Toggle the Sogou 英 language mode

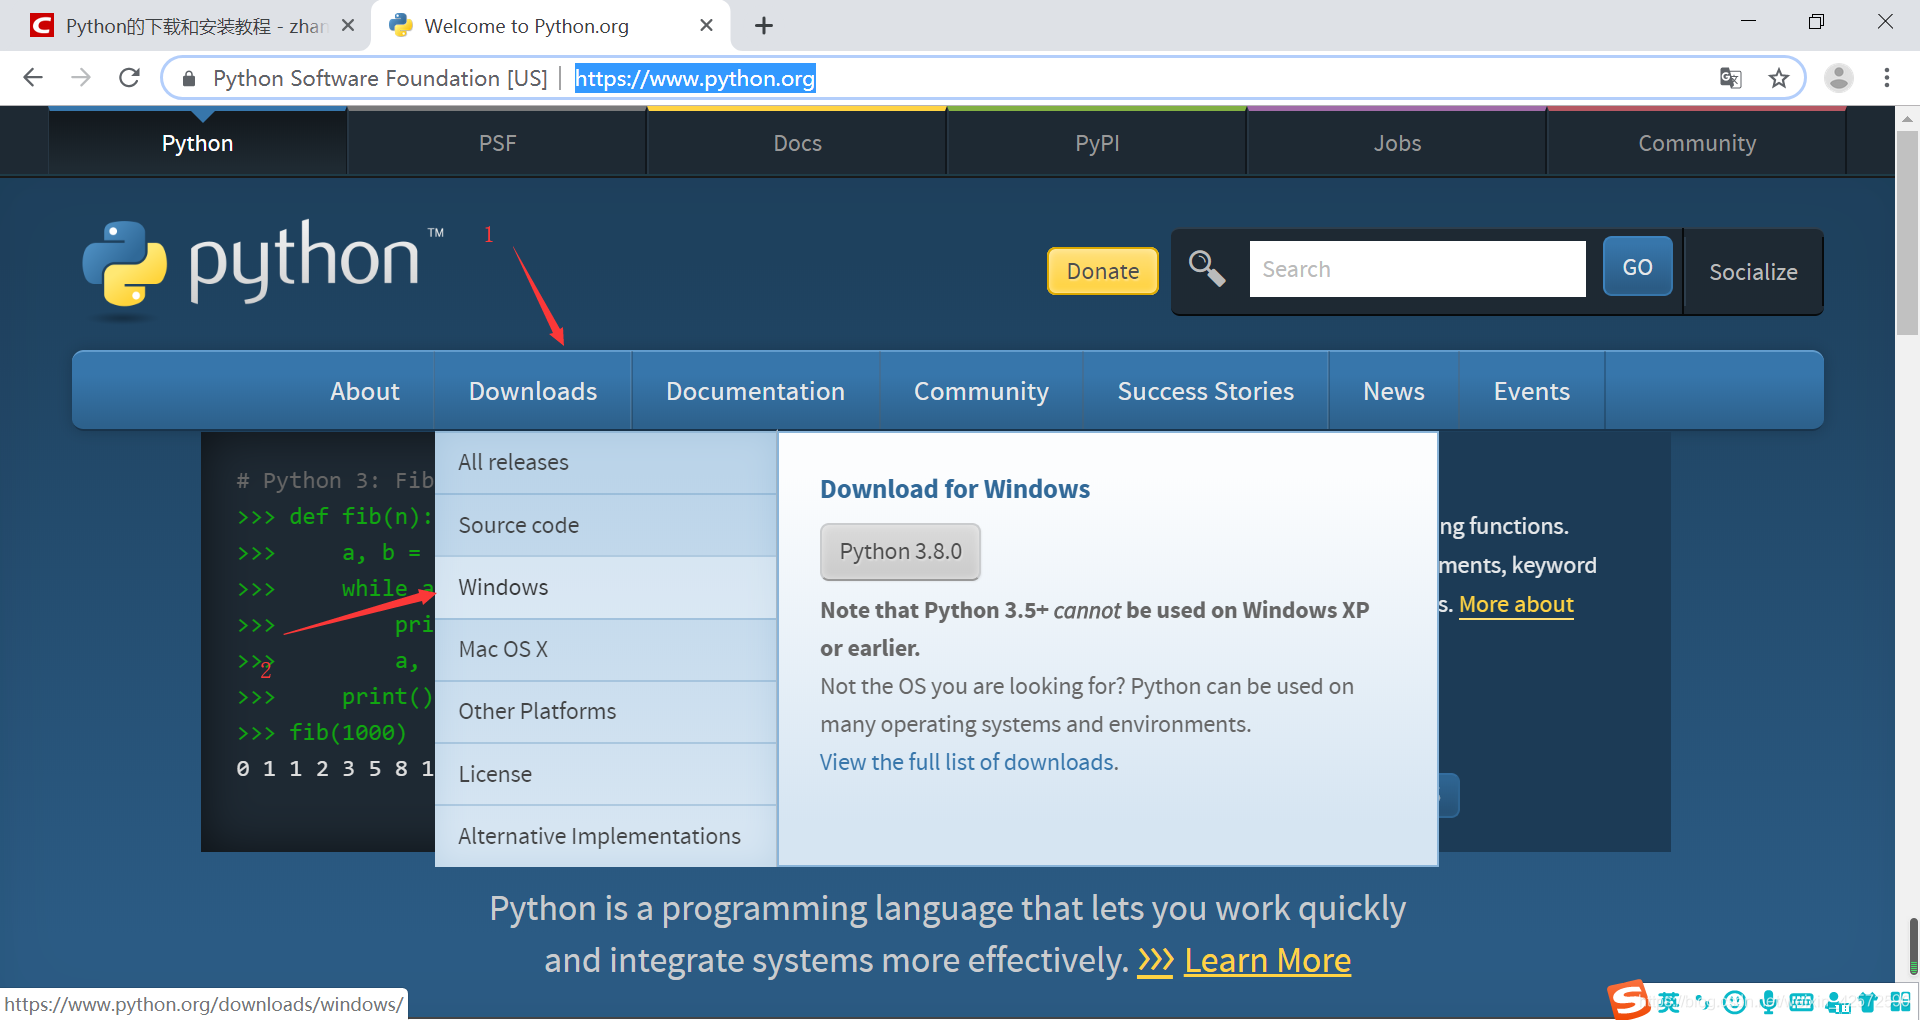point(1669,1002)
